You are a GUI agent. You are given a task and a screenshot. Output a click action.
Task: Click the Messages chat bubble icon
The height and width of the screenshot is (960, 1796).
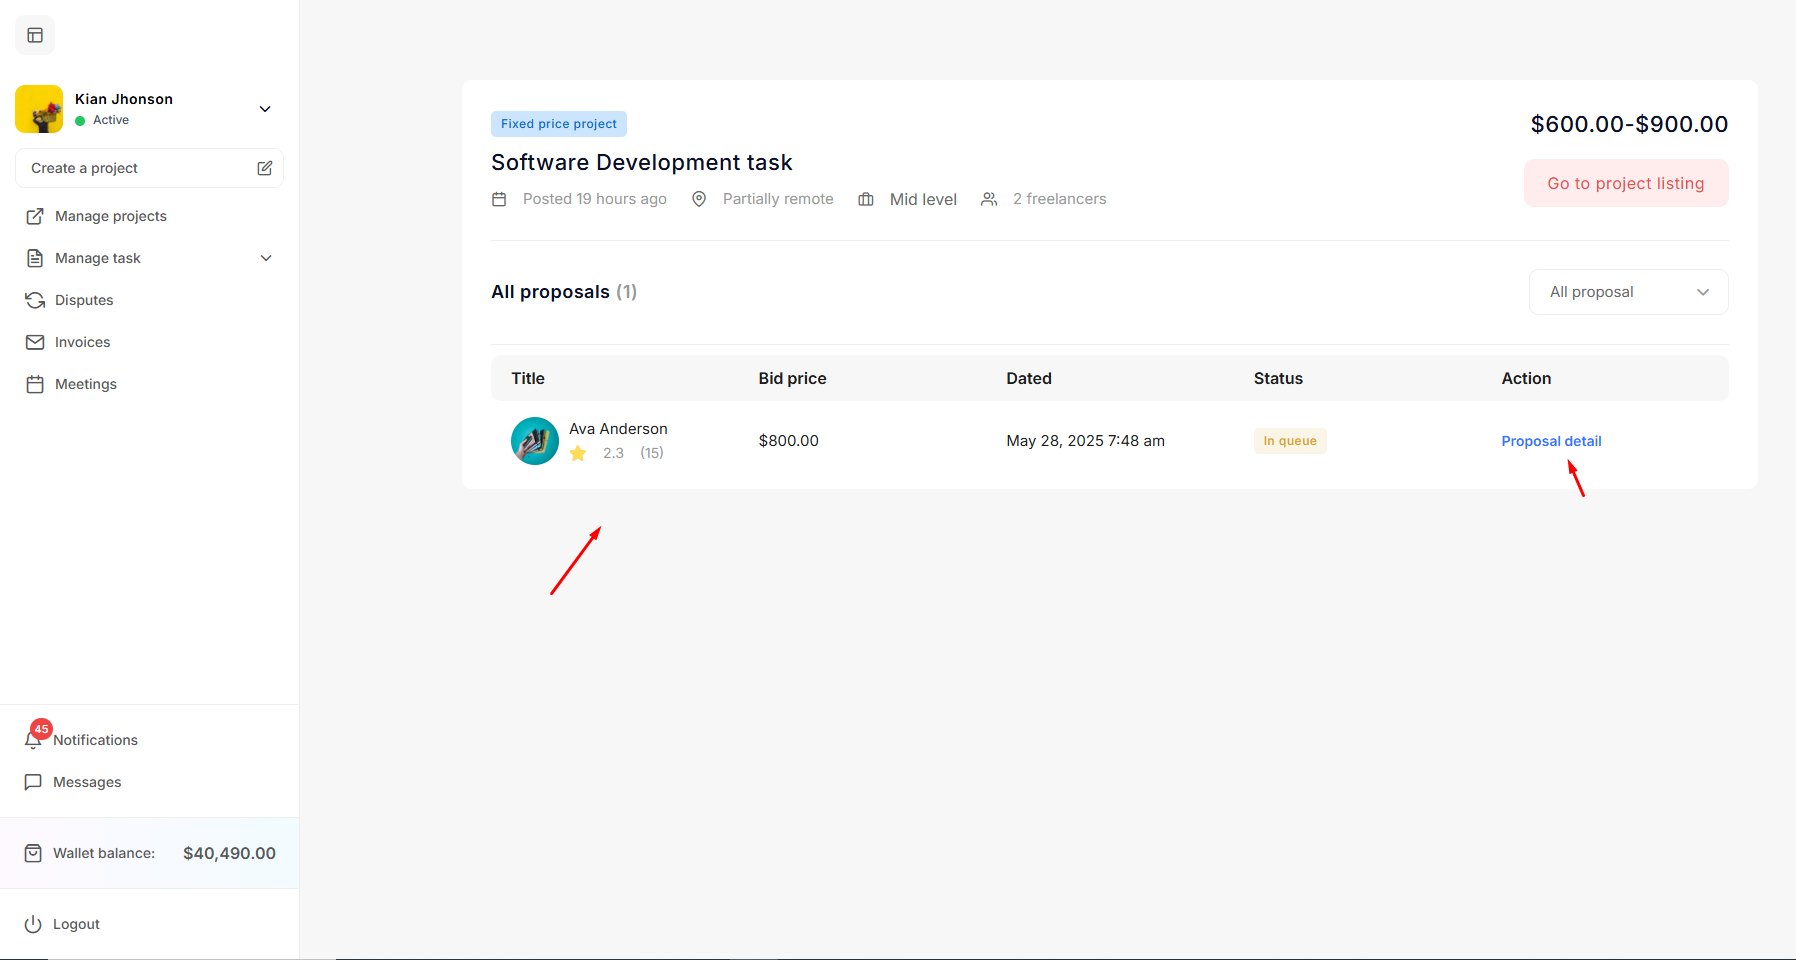pyautogui.click(x=33, y=782)
